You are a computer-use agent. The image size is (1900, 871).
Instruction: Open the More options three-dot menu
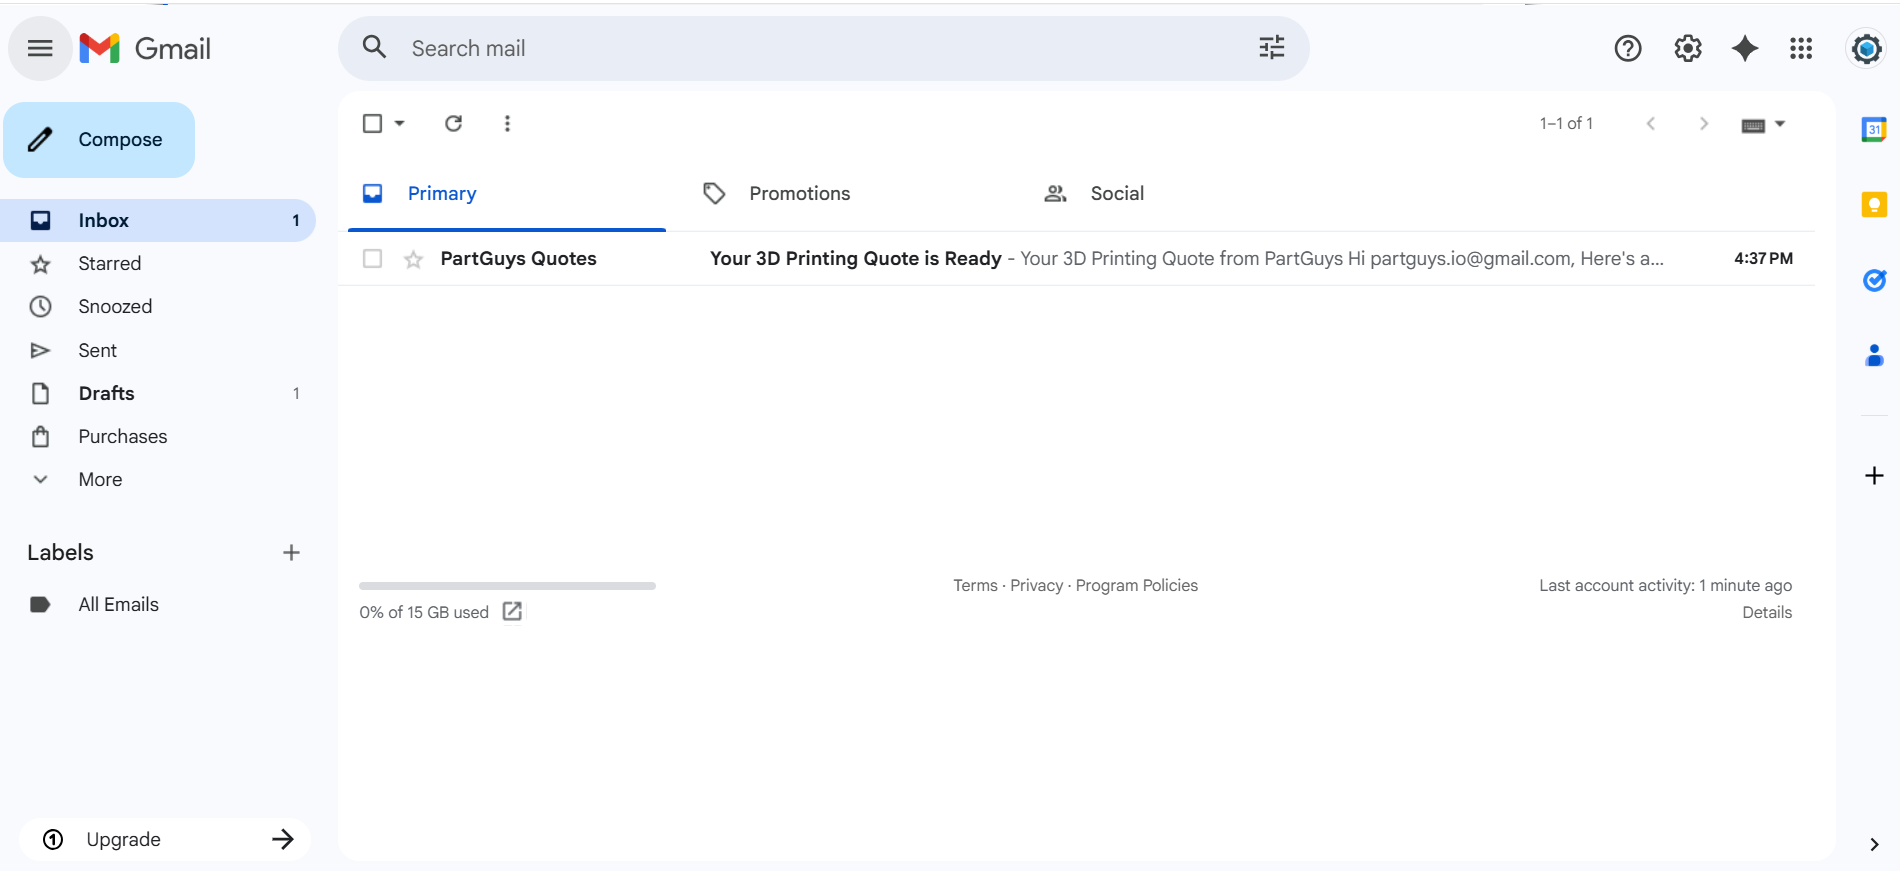(x=507, y=123)
